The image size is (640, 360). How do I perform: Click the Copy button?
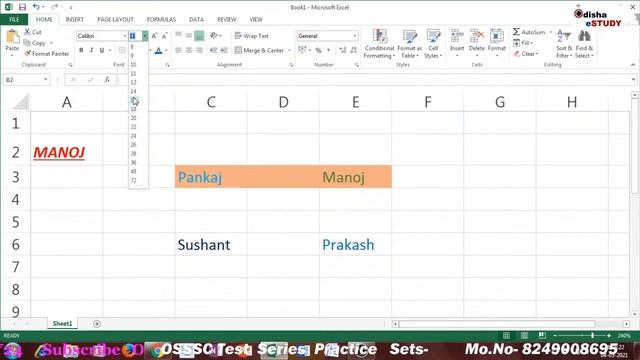pos(35,43)
